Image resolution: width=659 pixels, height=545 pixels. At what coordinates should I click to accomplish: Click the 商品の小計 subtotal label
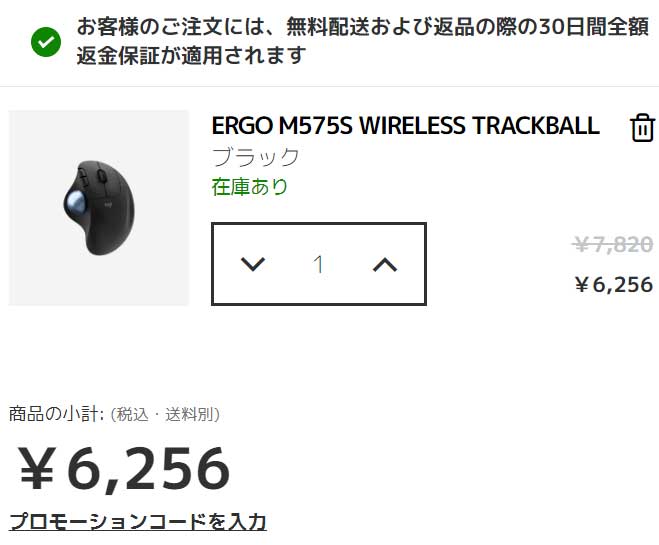(56, 414)
